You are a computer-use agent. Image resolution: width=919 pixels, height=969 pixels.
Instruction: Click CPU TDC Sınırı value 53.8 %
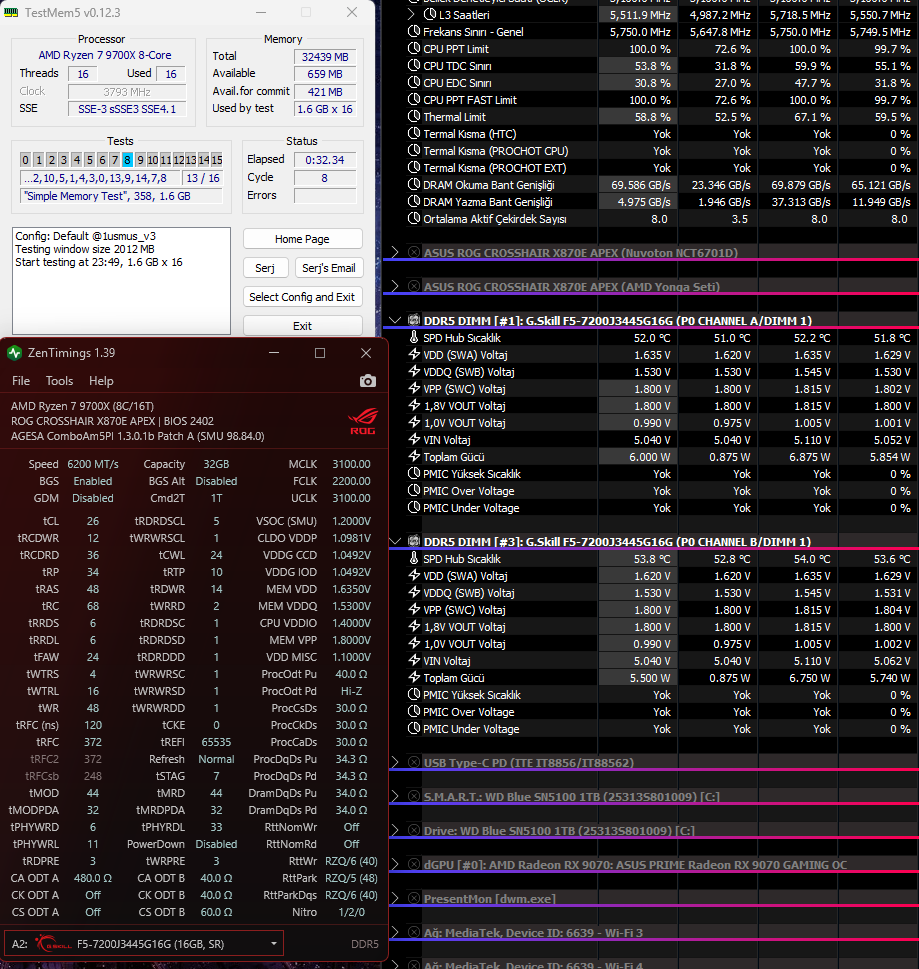tap(653, 66)
